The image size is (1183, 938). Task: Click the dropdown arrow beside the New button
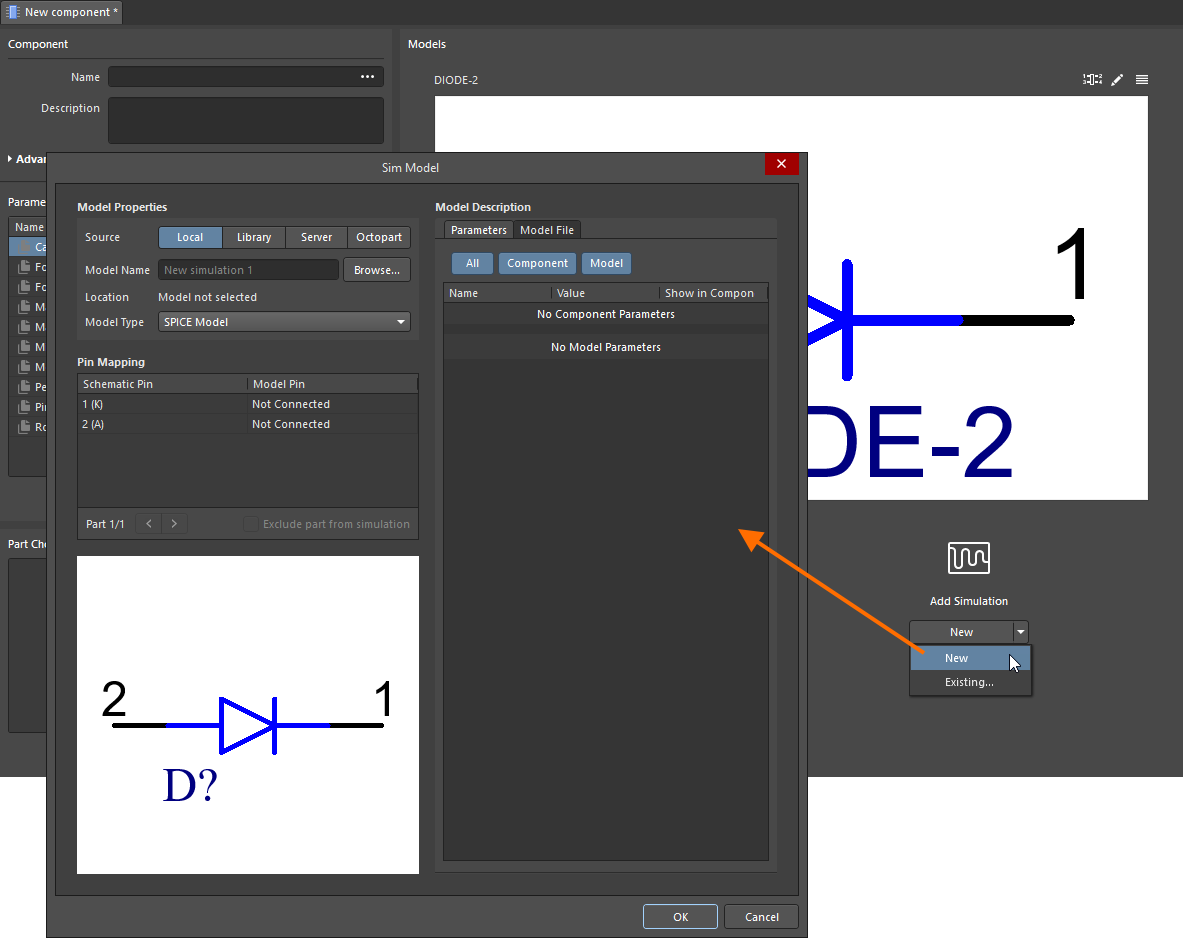1020,632
